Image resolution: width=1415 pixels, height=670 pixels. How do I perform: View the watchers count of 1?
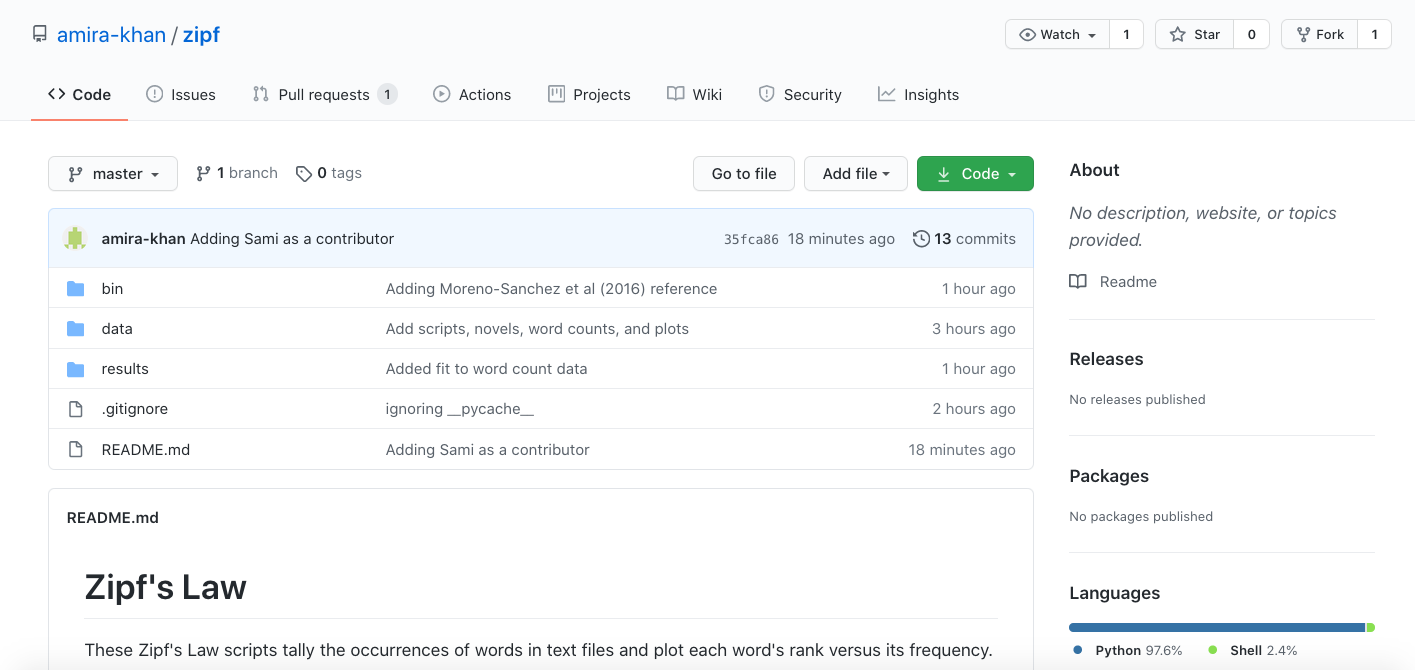click(x=1126, y=34)
